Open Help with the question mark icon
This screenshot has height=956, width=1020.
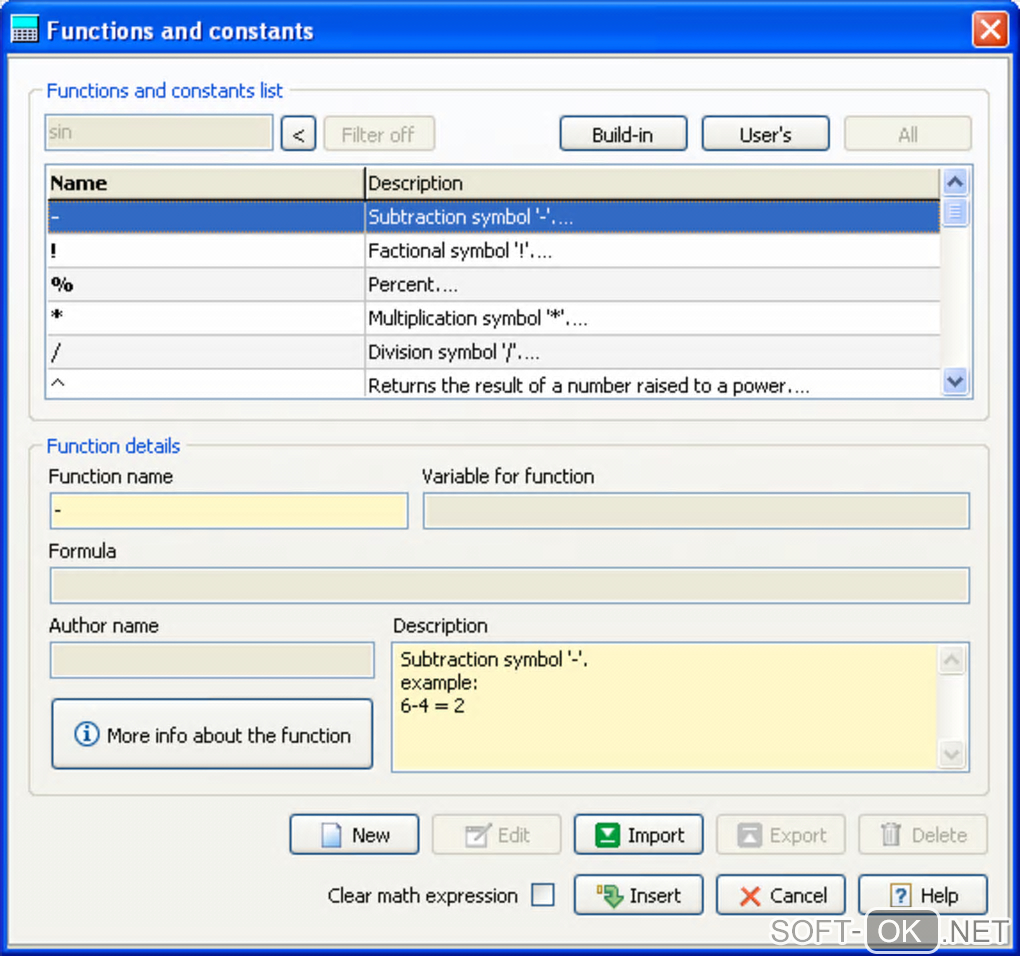(x=900, y=896)
